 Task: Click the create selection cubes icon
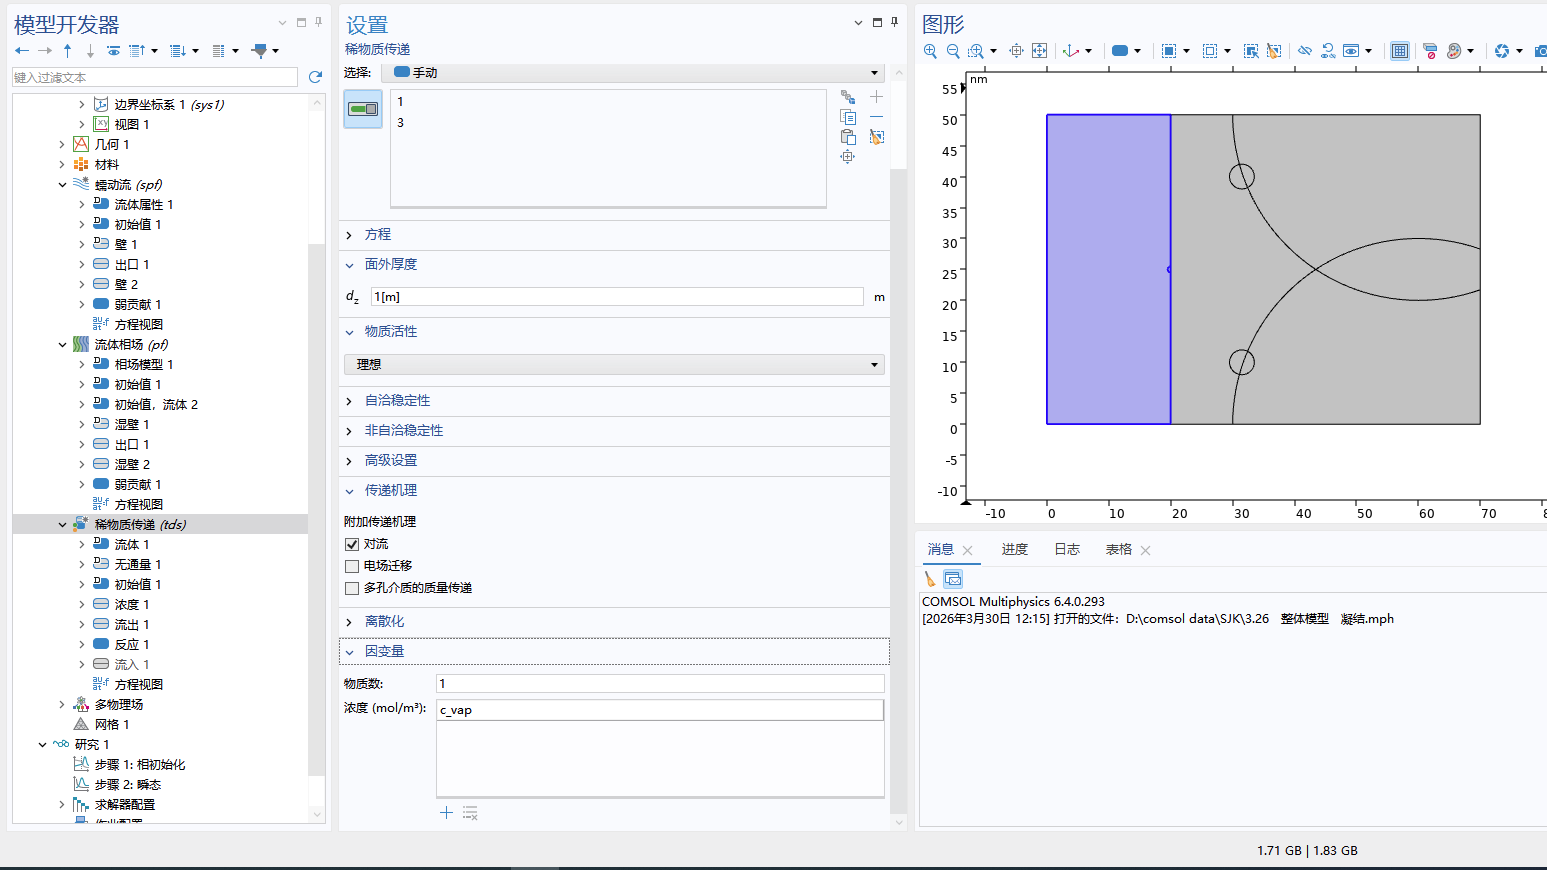pos(848,97)
